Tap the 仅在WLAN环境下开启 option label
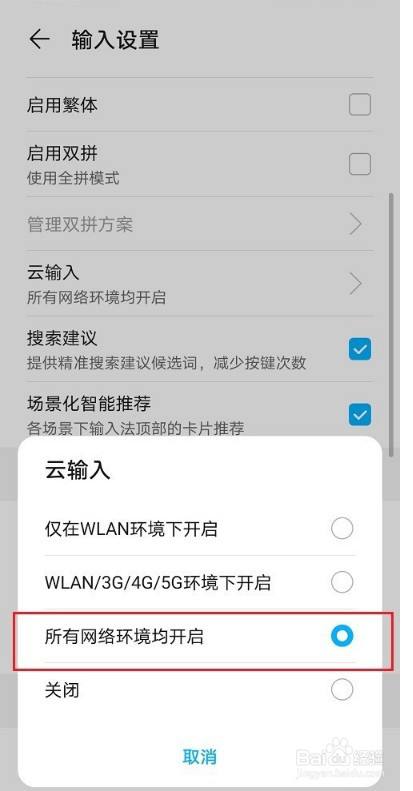This screenshot has height=791, width=413. 131,529
